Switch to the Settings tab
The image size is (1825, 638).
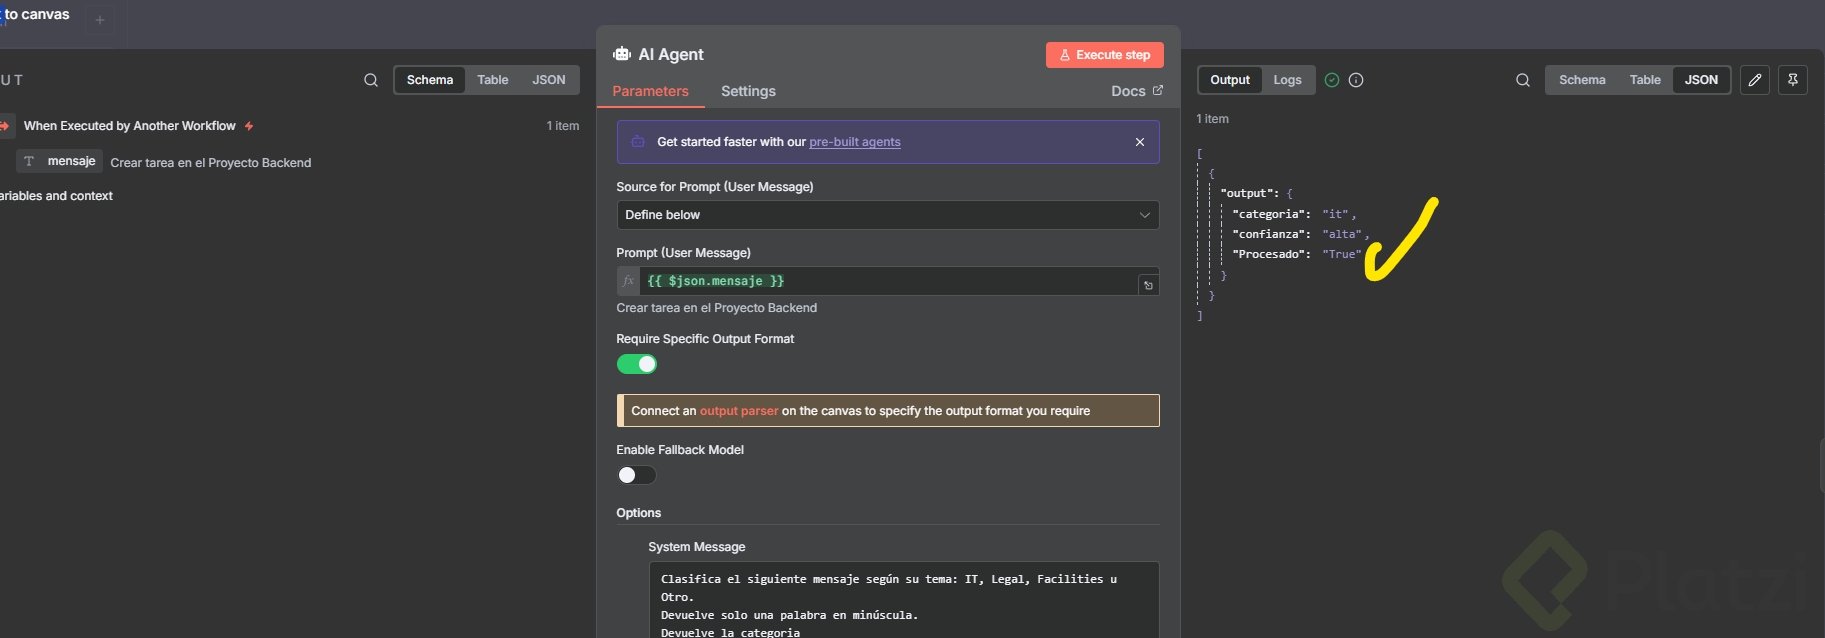click(748, 91)
